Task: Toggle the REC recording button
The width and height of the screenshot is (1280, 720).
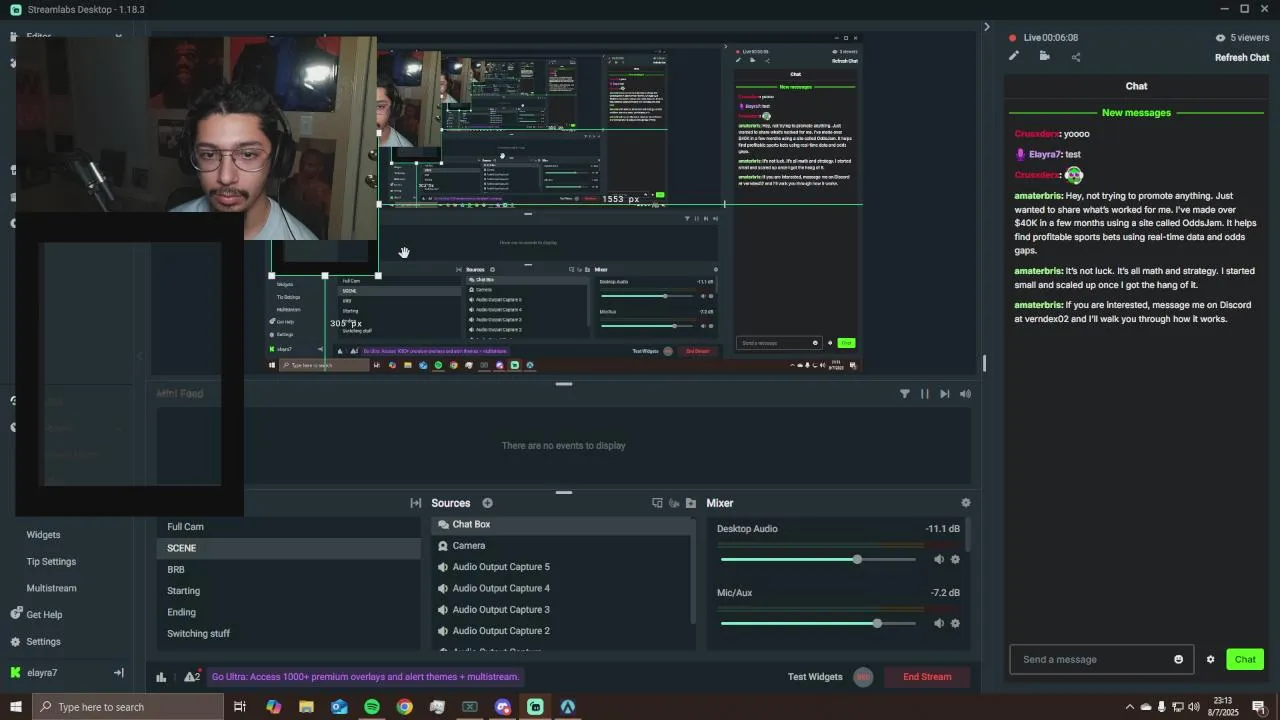Action: 863,677
